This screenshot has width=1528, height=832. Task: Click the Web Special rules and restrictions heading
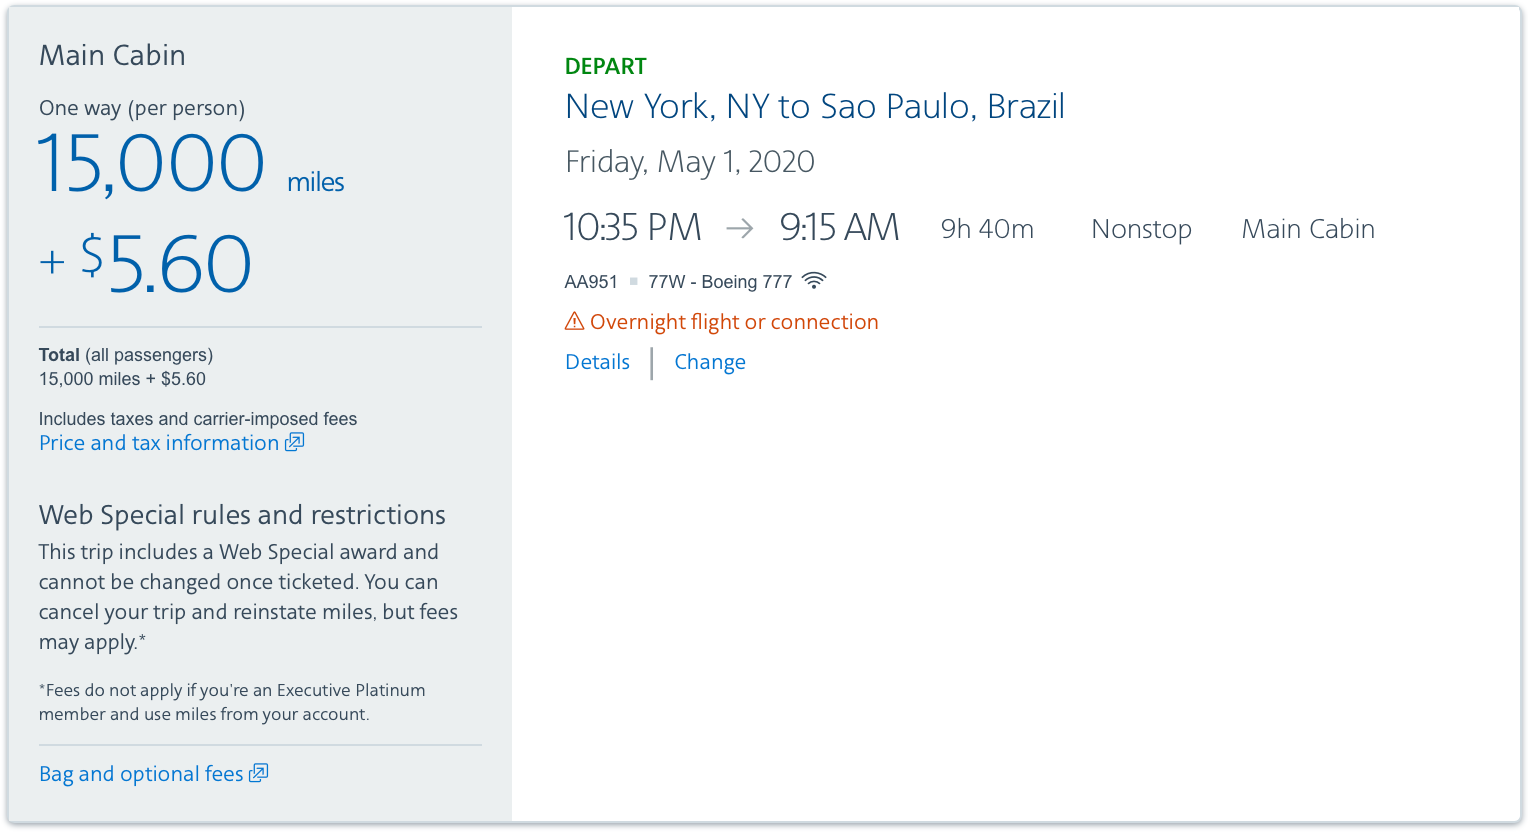[242, 515]
